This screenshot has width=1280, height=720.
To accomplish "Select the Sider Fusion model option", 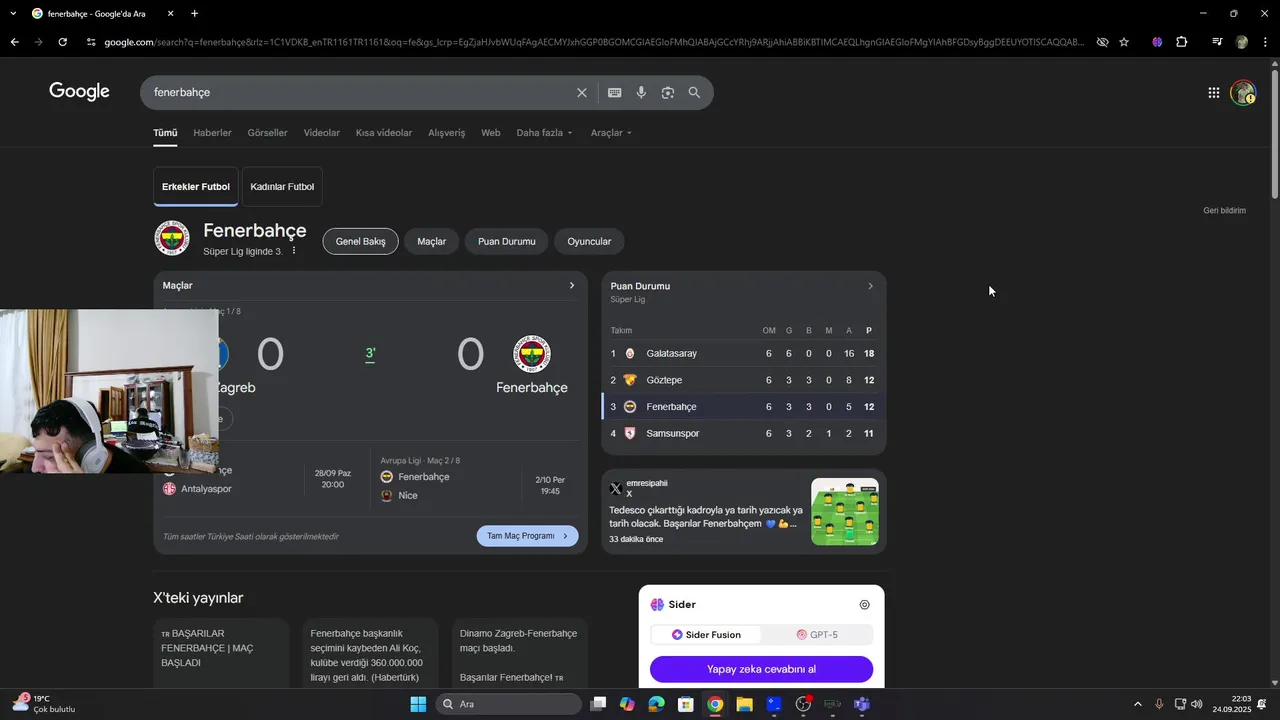I will click(706, 635).
